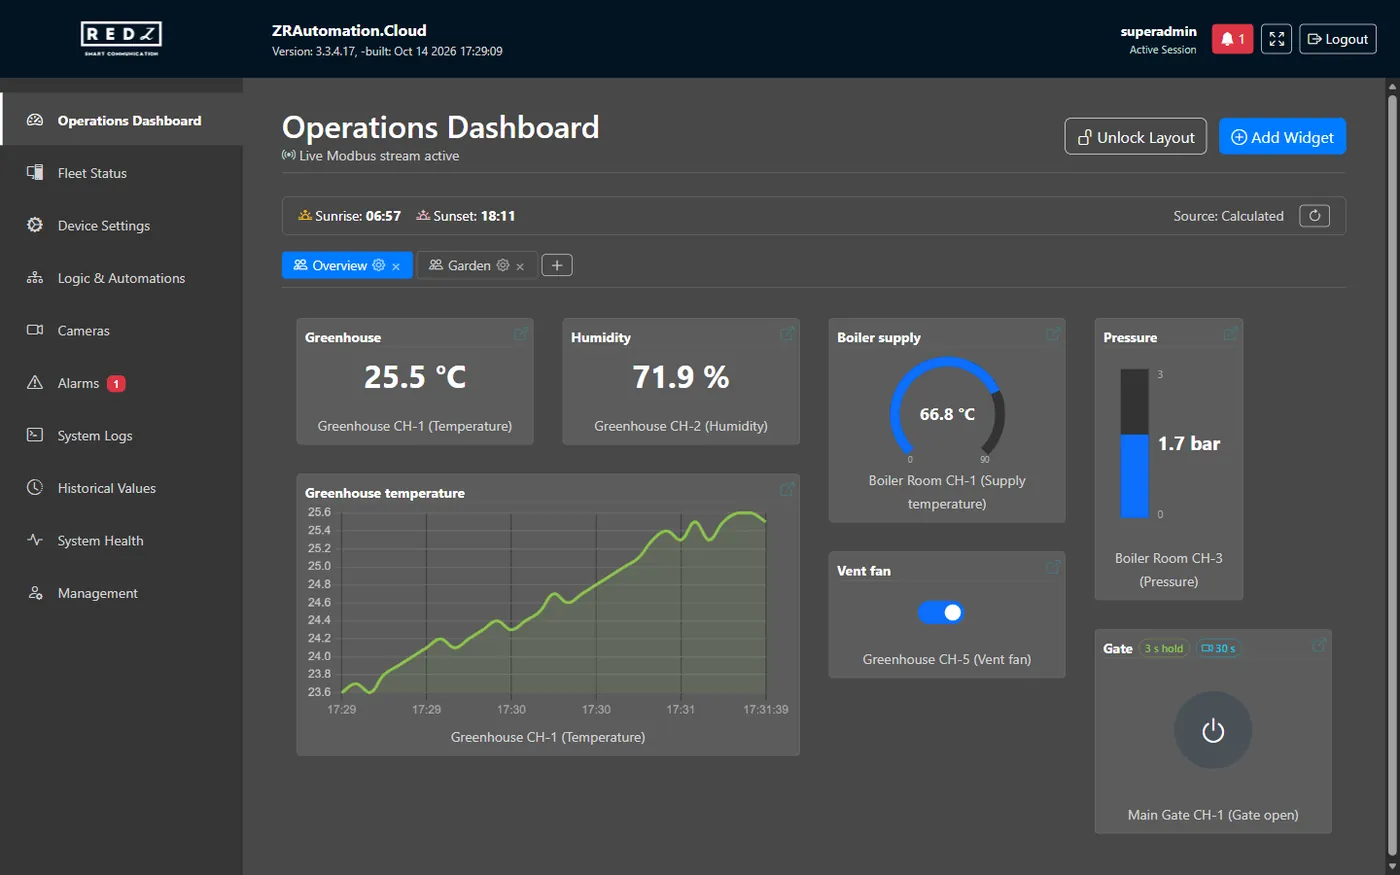Add a new dashboard tab

click(557, 265)
